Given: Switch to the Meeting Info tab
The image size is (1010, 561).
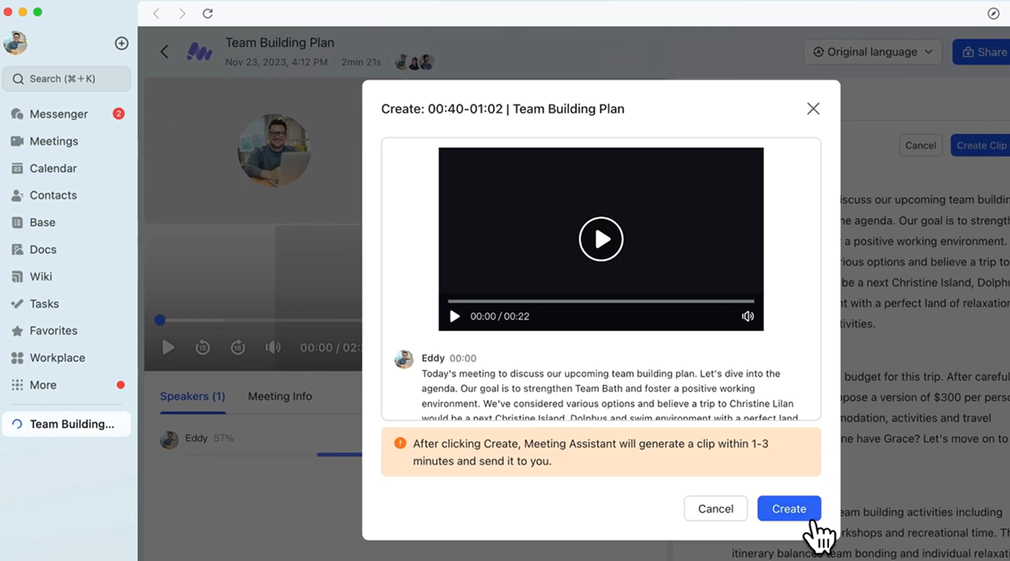Looking at the screenshot, I should (x=280, y=396).
